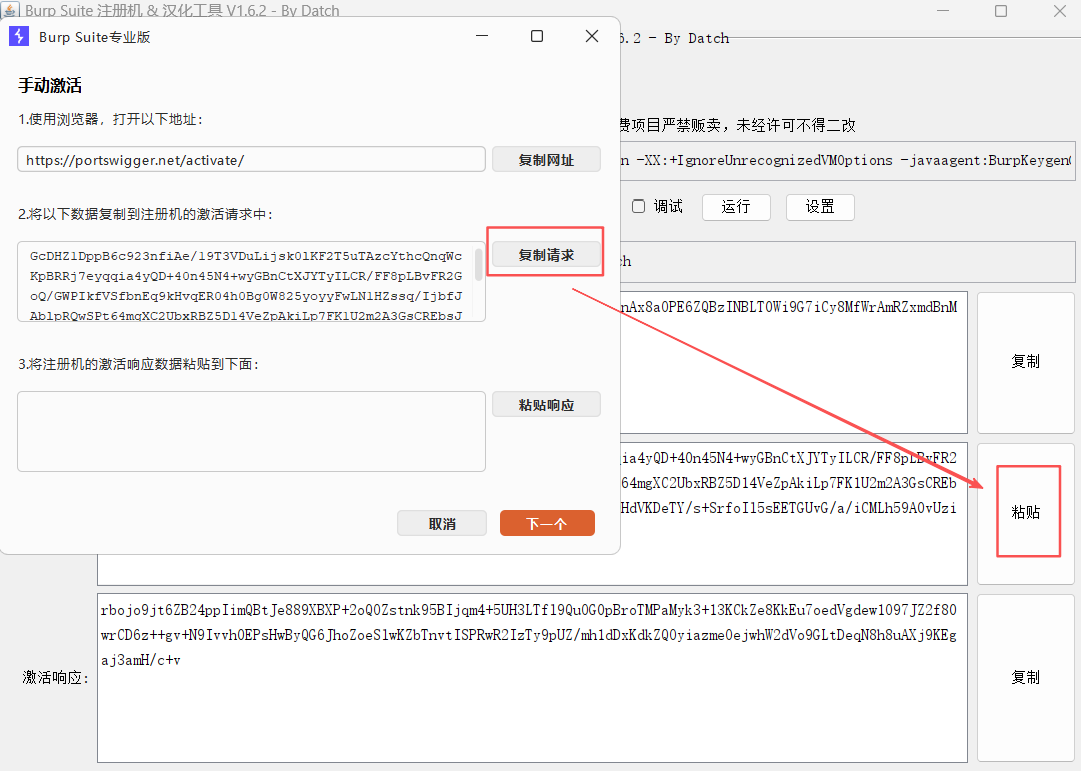Click in the 激活响应 text area
Viewport: 1081px width, 771px height.
pos(532,679)
